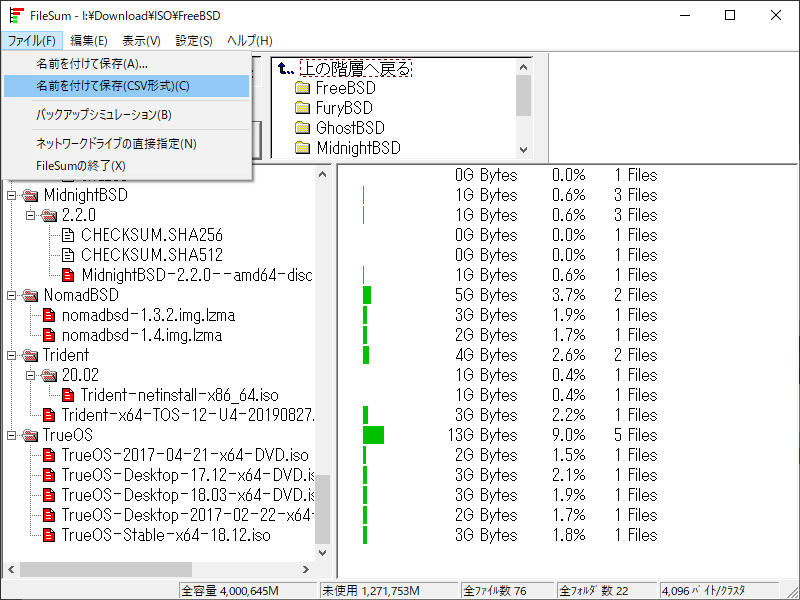Click the Trident 4G green usage bar

pyautogui.click(x=366, y=355)
